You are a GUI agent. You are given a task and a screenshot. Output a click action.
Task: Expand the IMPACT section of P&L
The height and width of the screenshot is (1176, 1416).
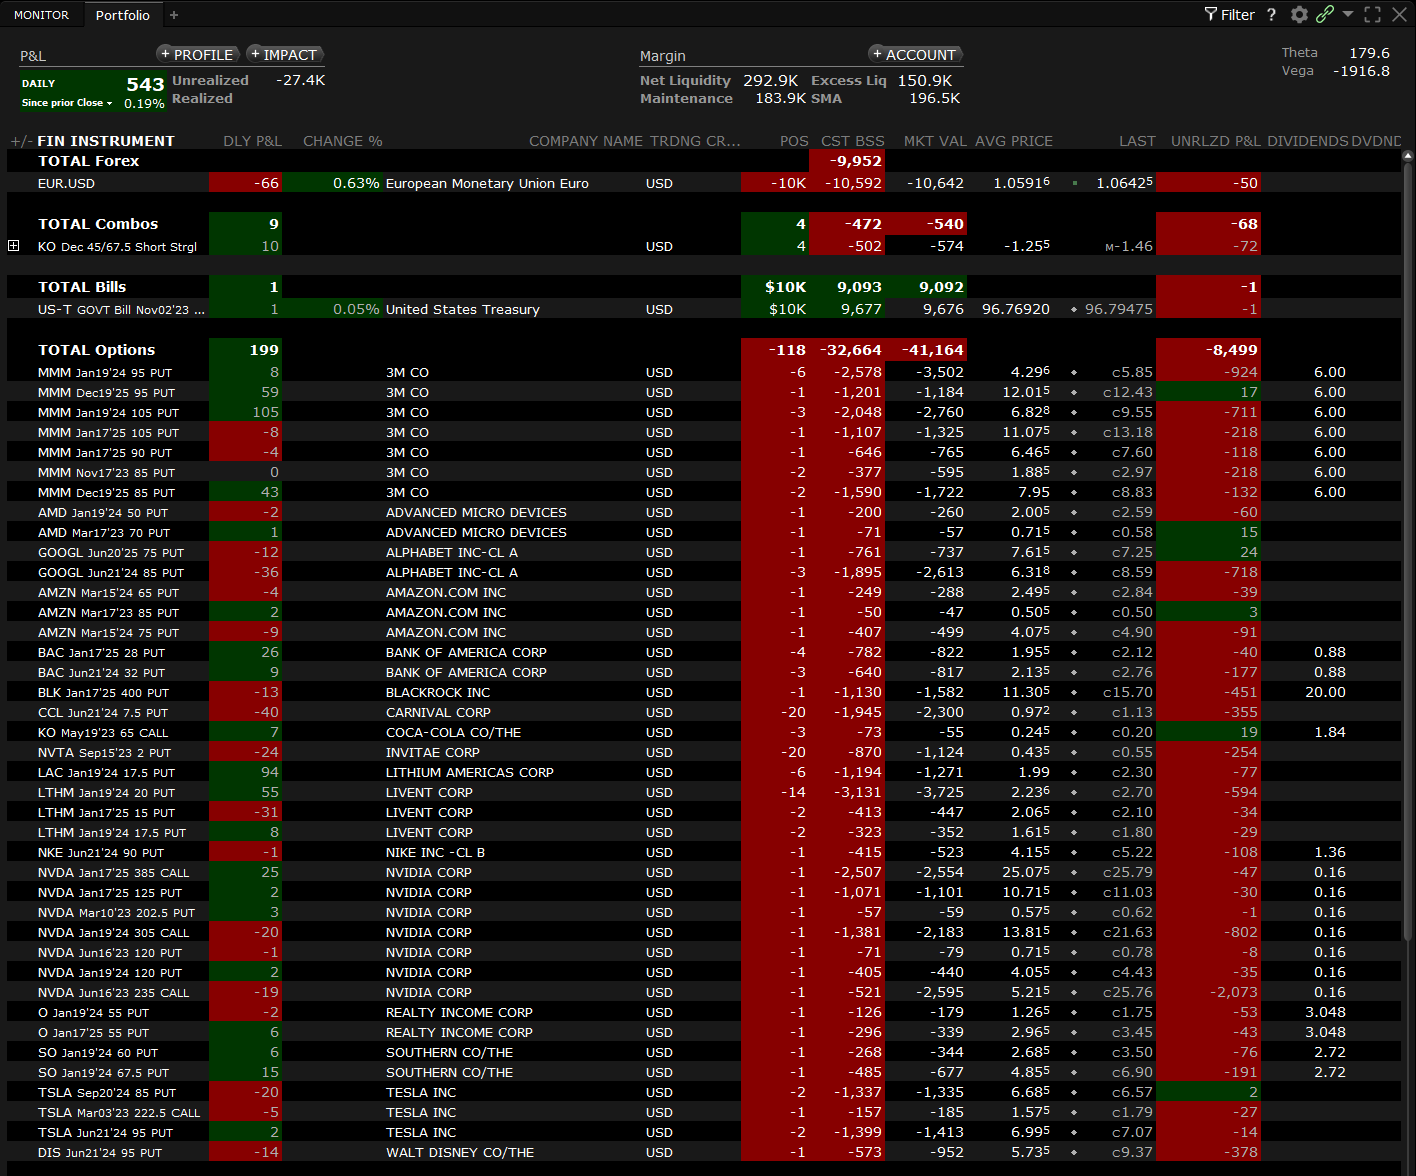coord(284,55)
